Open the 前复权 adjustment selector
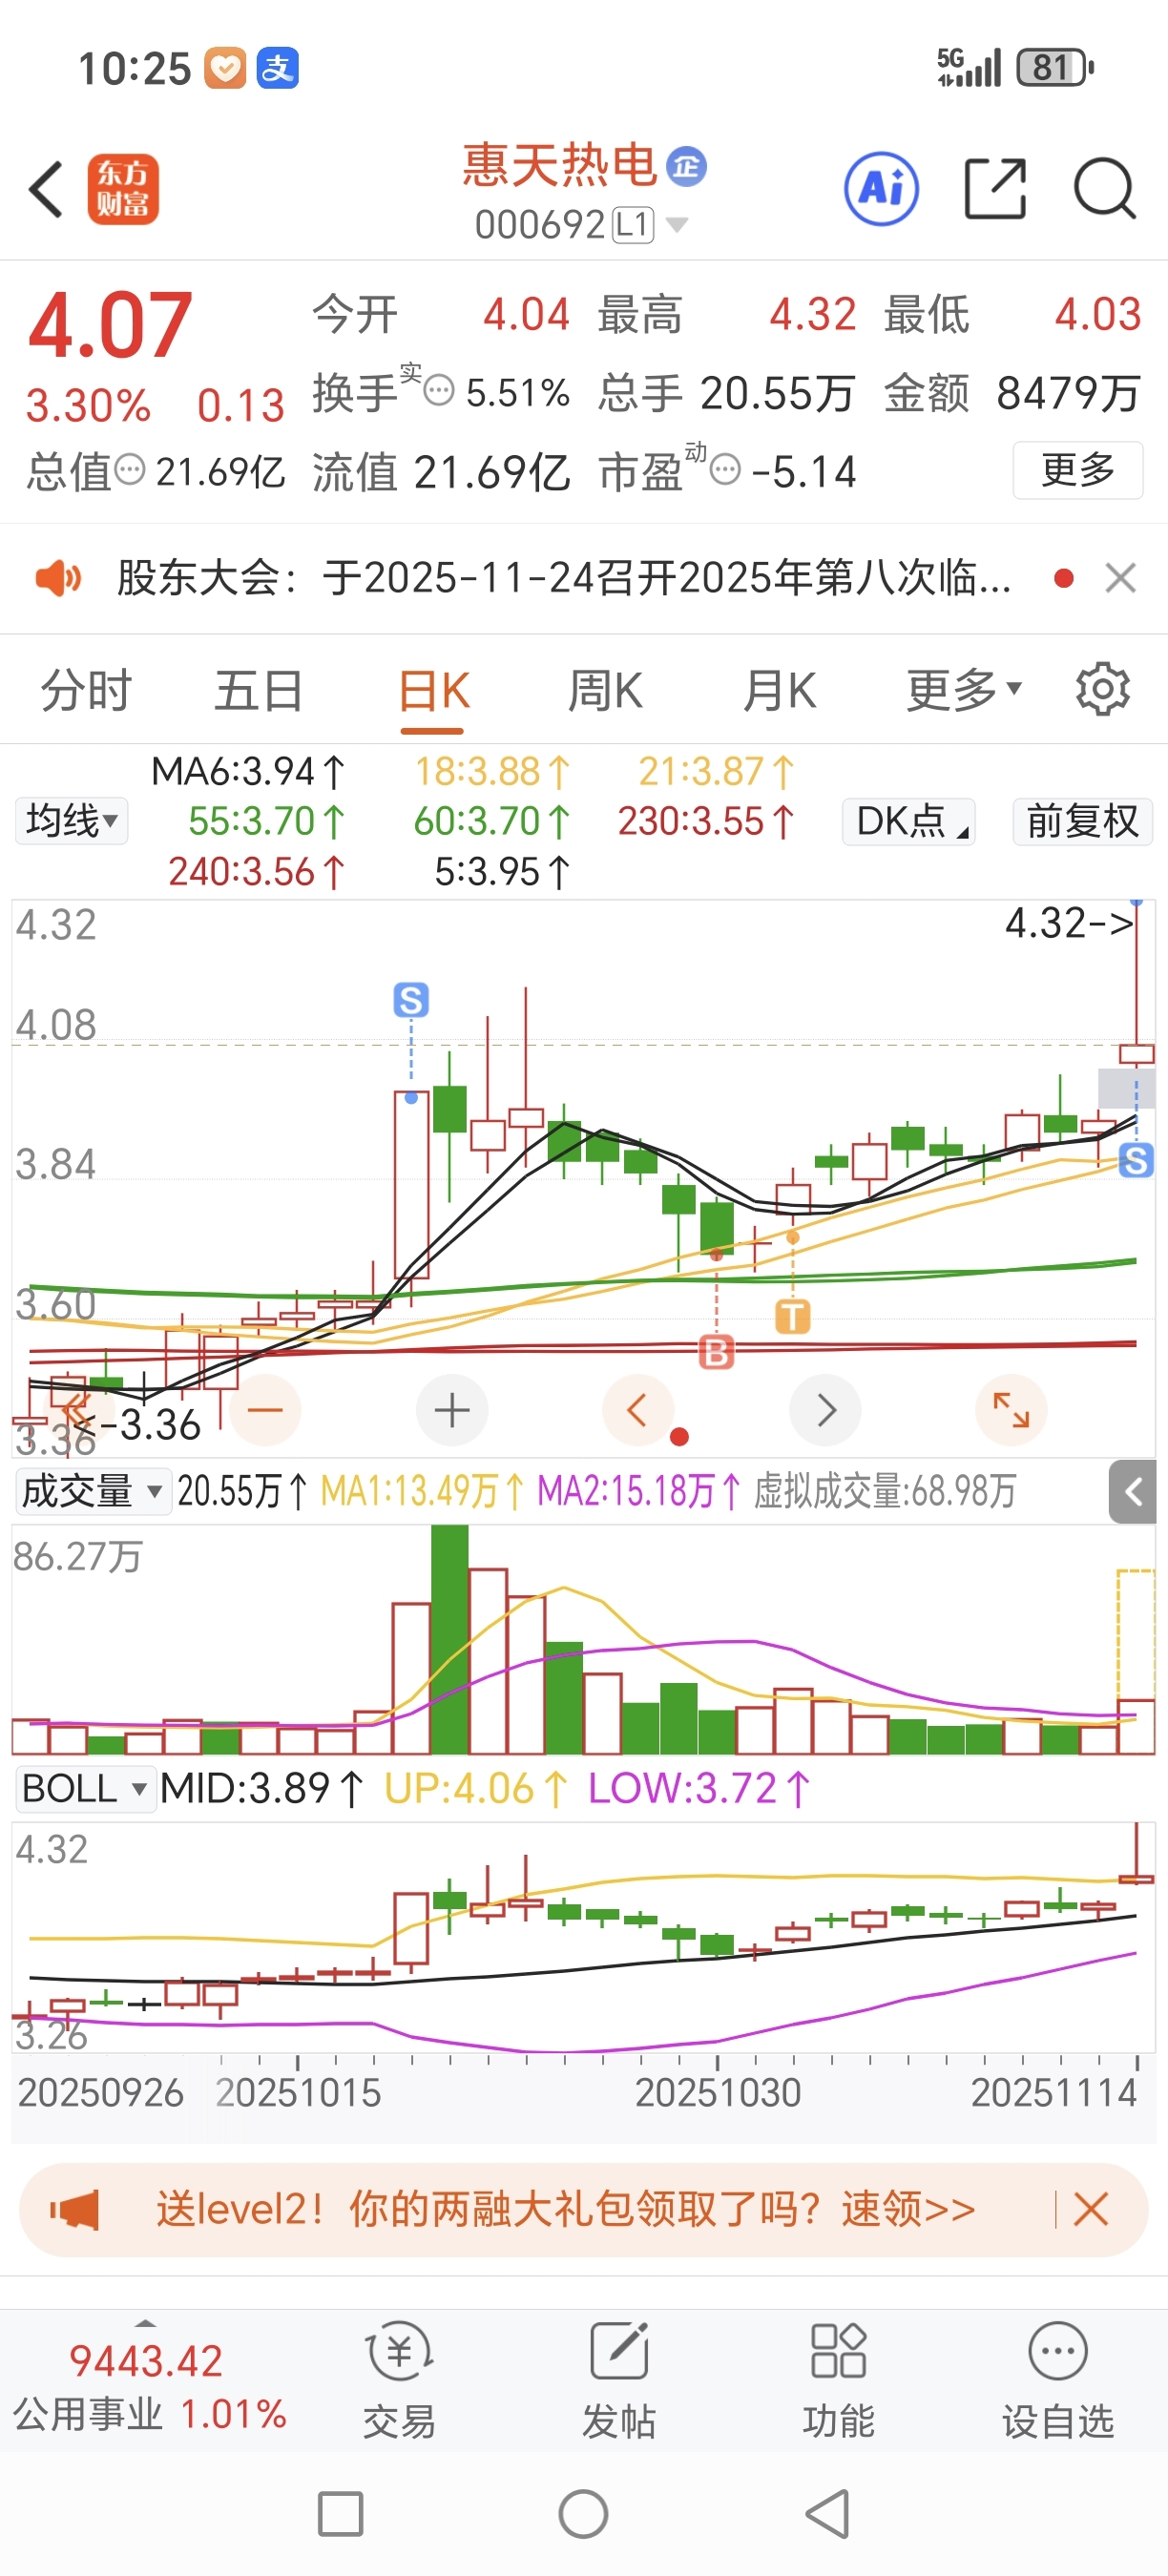This screenshot has height=2576, width=1168. [1083, 821]
